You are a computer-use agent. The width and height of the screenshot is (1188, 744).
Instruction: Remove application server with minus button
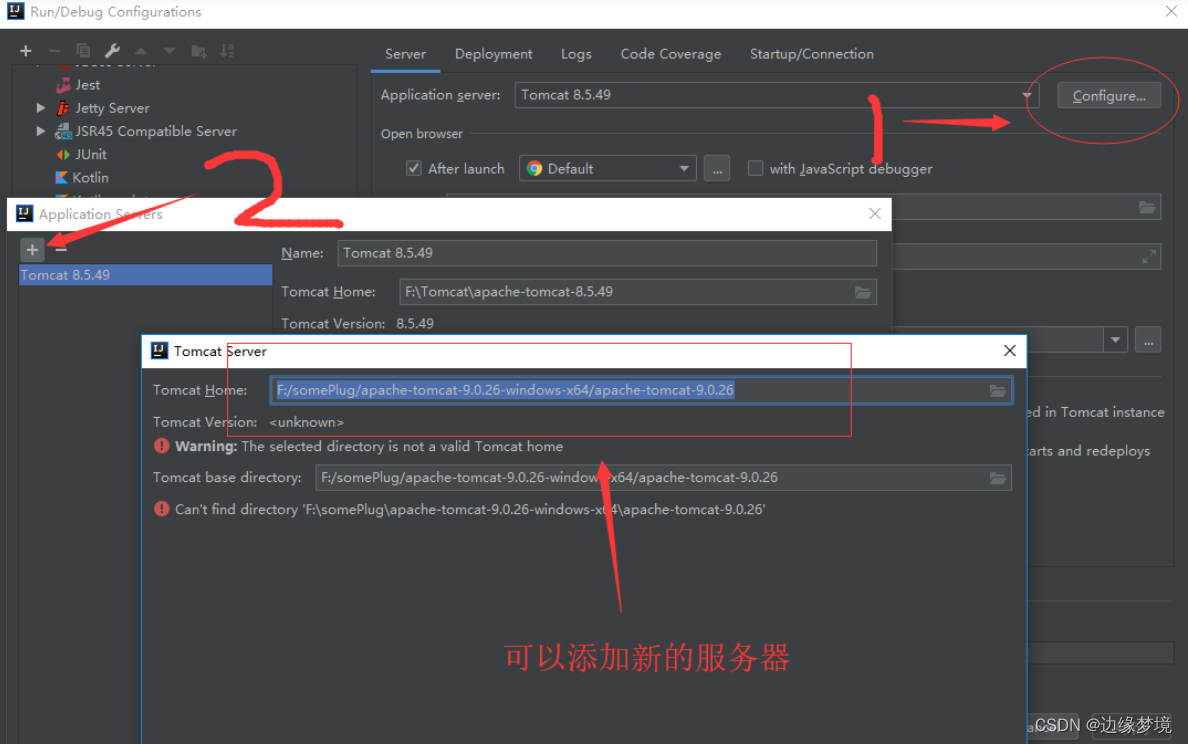61,249
